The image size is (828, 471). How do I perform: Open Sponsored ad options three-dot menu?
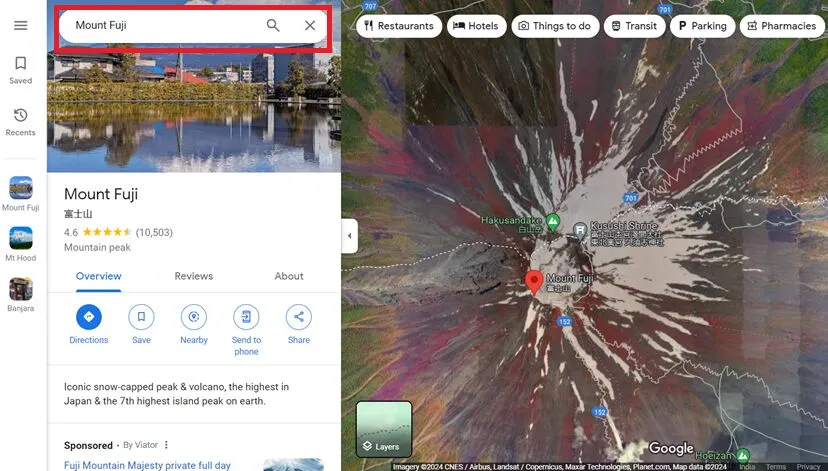click(166, 445)
